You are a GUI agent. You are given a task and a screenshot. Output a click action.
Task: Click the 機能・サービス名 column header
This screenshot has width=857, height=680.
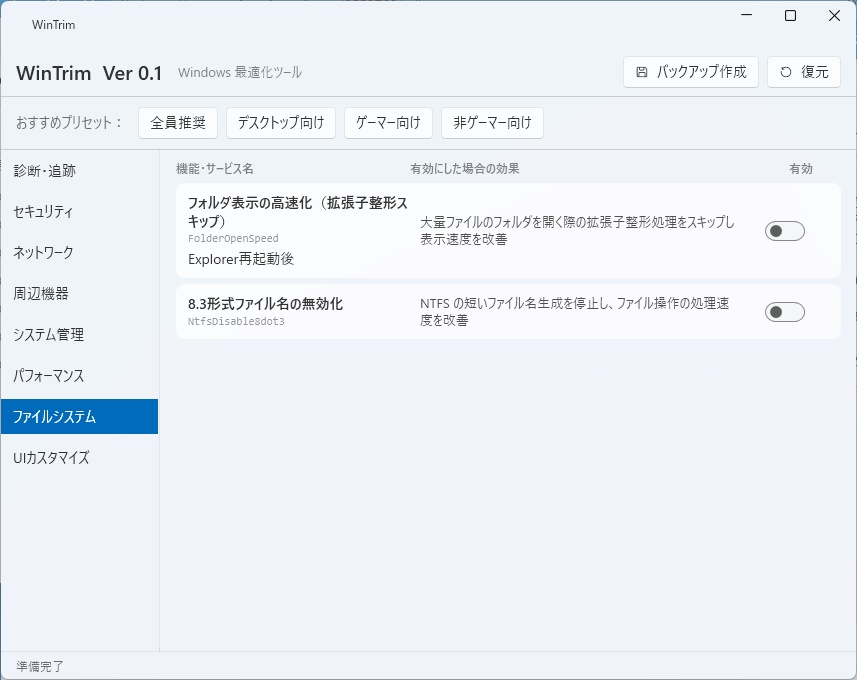click(215, 169)
